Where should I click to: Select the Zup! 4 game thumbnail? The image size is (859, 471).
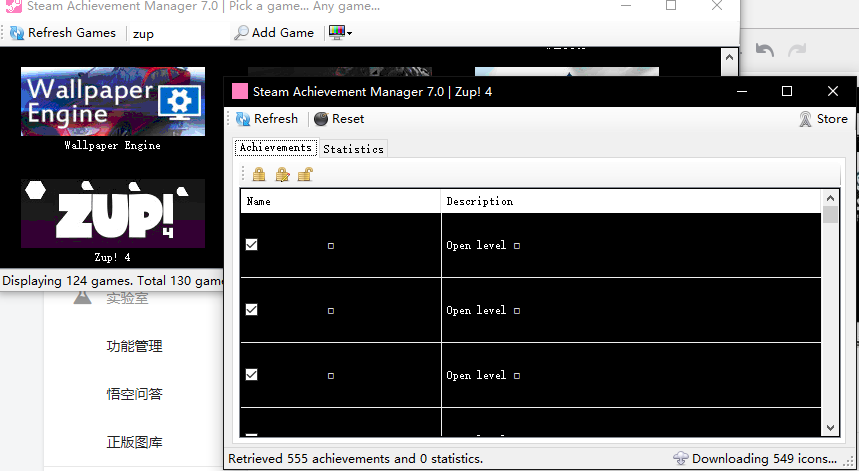(x=113, y=214)
